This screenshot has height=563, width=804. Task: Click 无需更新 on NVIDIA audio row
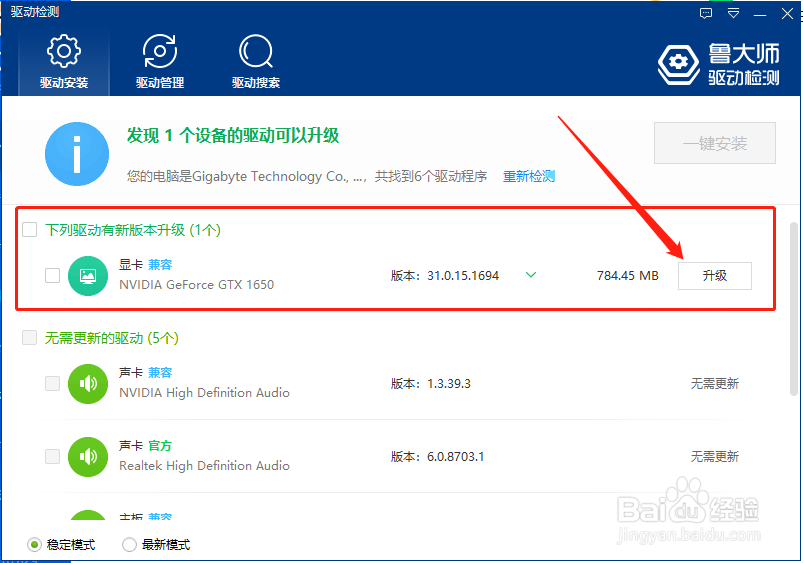point(715,384)
